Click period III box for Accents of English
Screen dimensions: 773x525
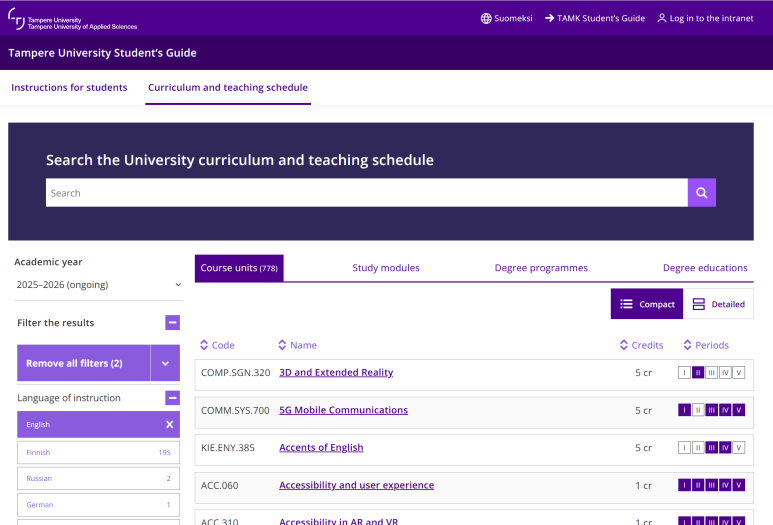tap(711, 448)
